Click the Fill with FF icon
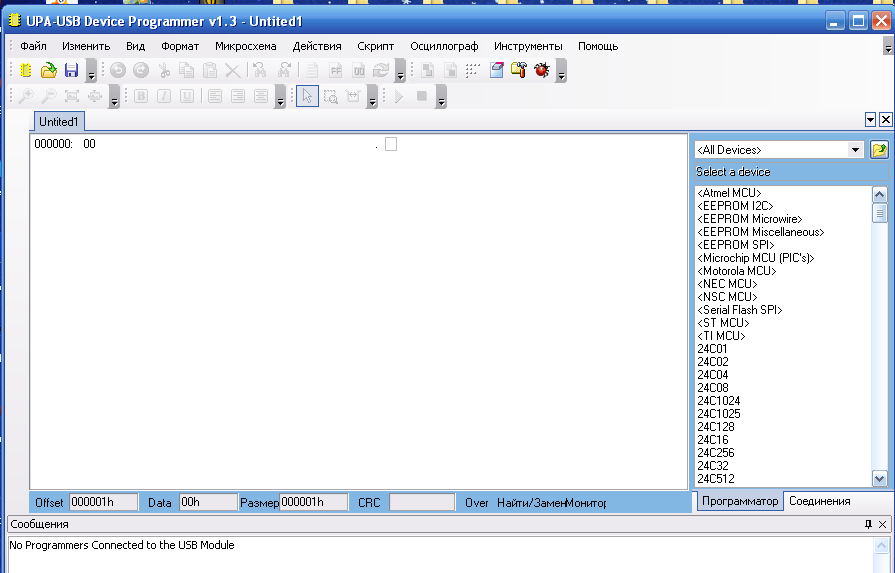The width and height of the screenshot is (895, 573). coord(336,70)
